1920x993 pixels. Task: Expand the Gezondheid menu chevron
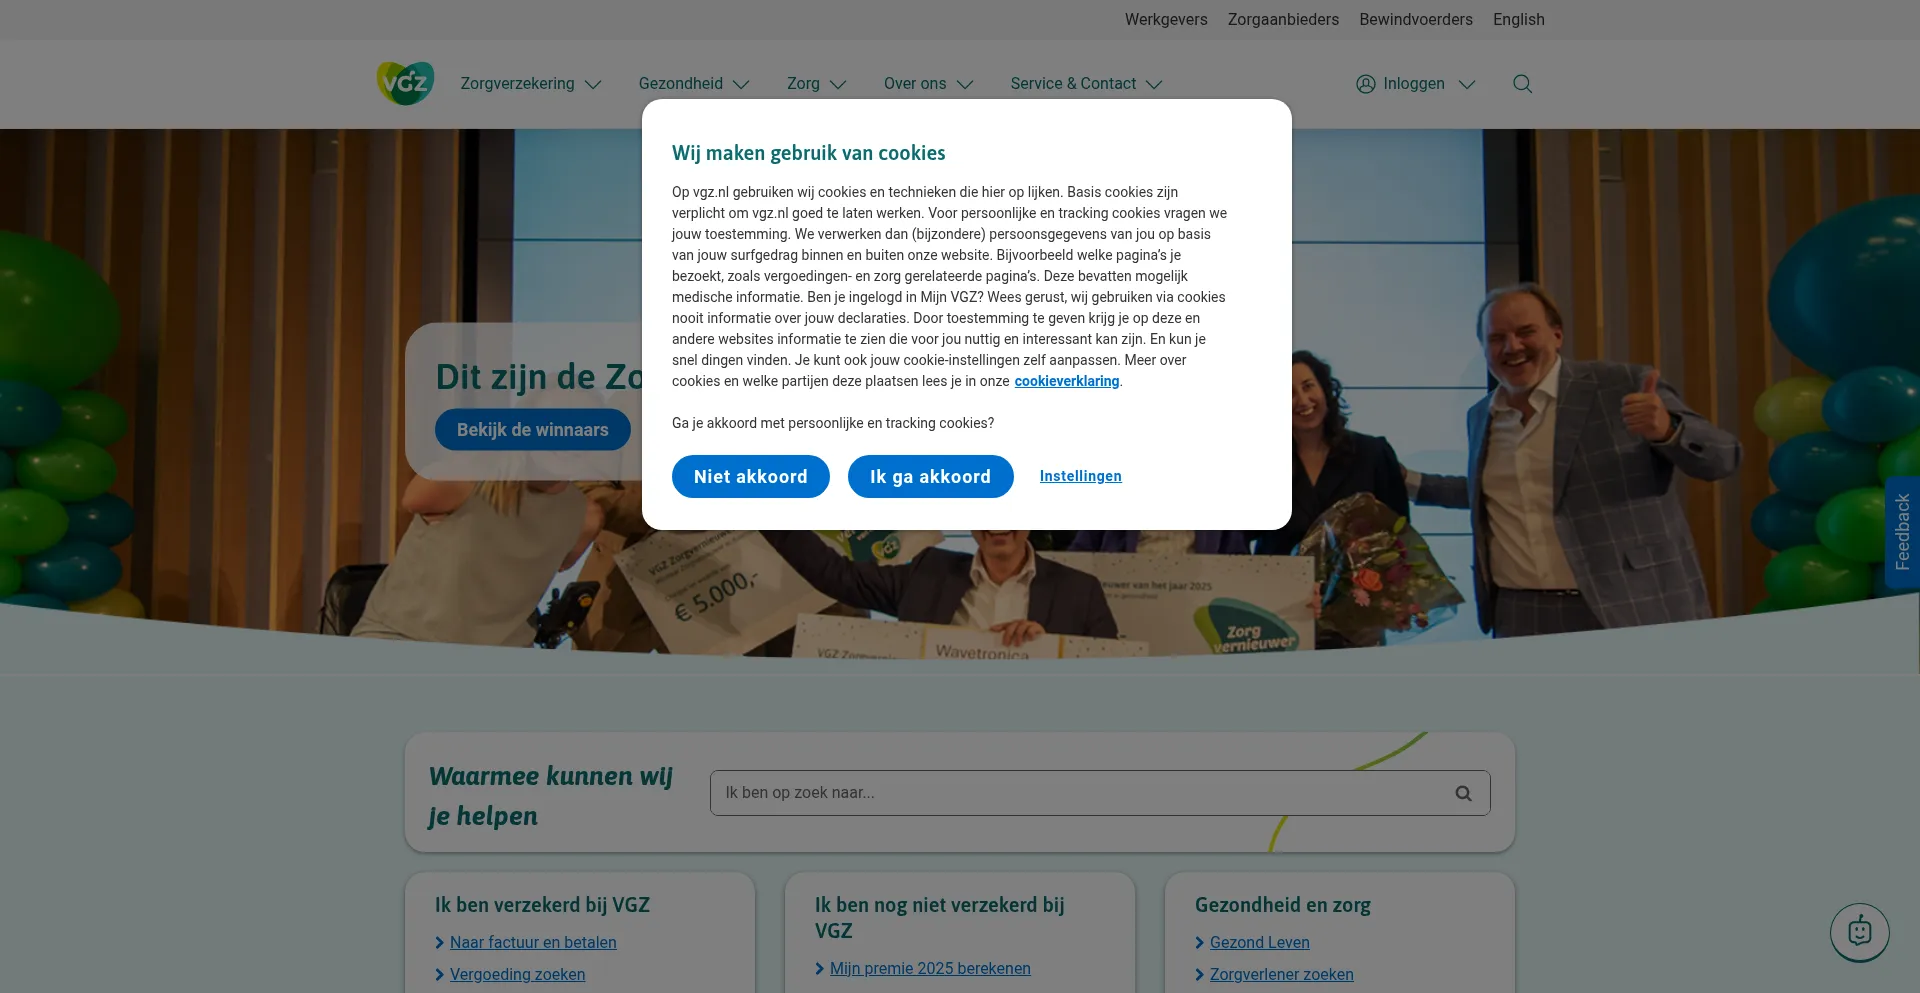741,85
